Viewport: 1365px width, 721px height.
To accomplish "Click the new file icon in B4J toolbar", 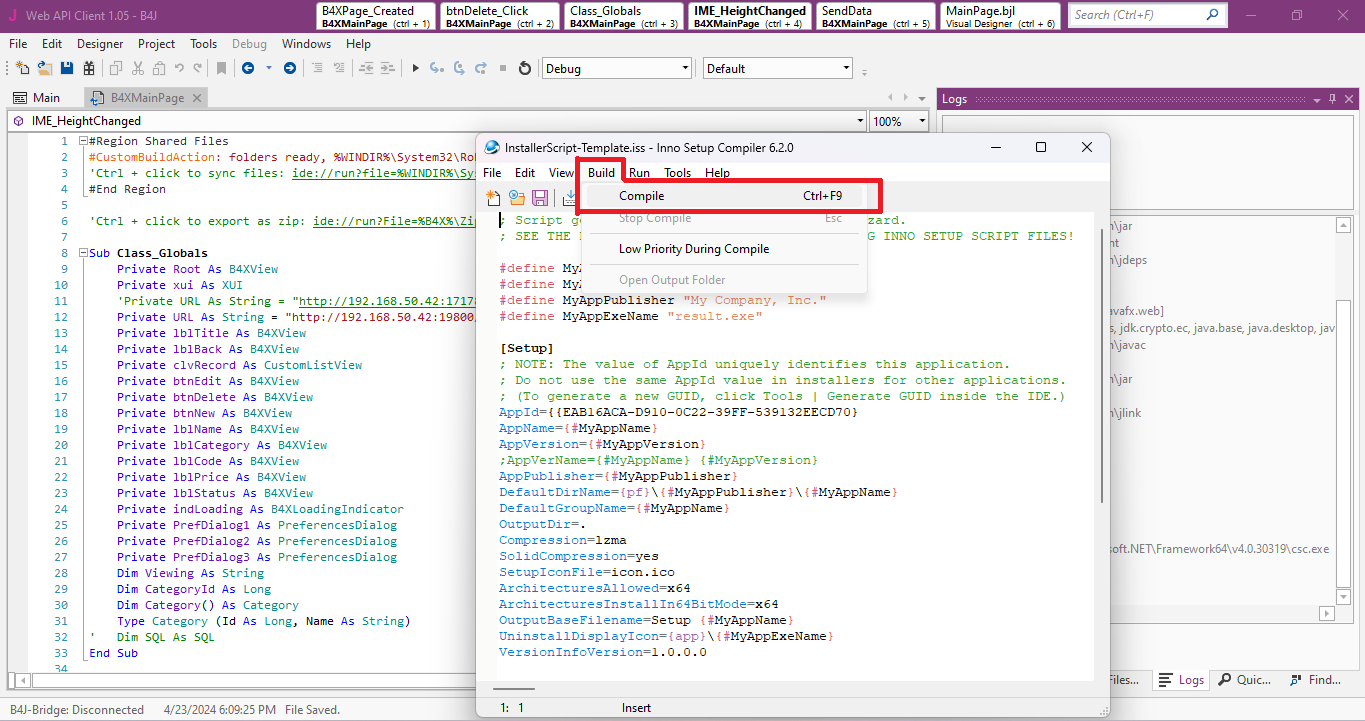I will coord(23,68).
